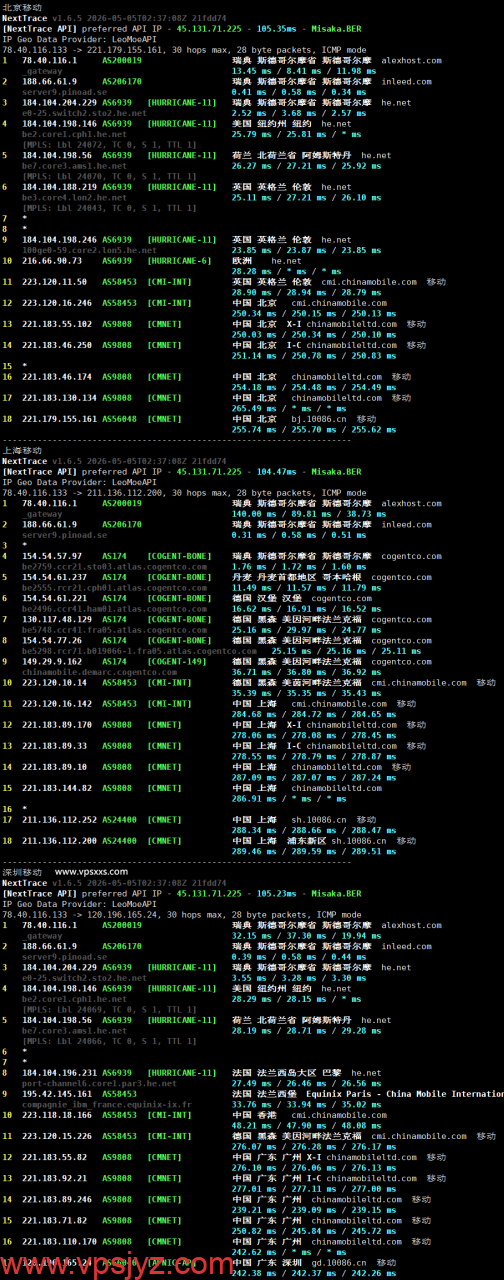Select hop IP '221.183.89.246'
504x1280 pixels.
click(x=57, y=1198)
